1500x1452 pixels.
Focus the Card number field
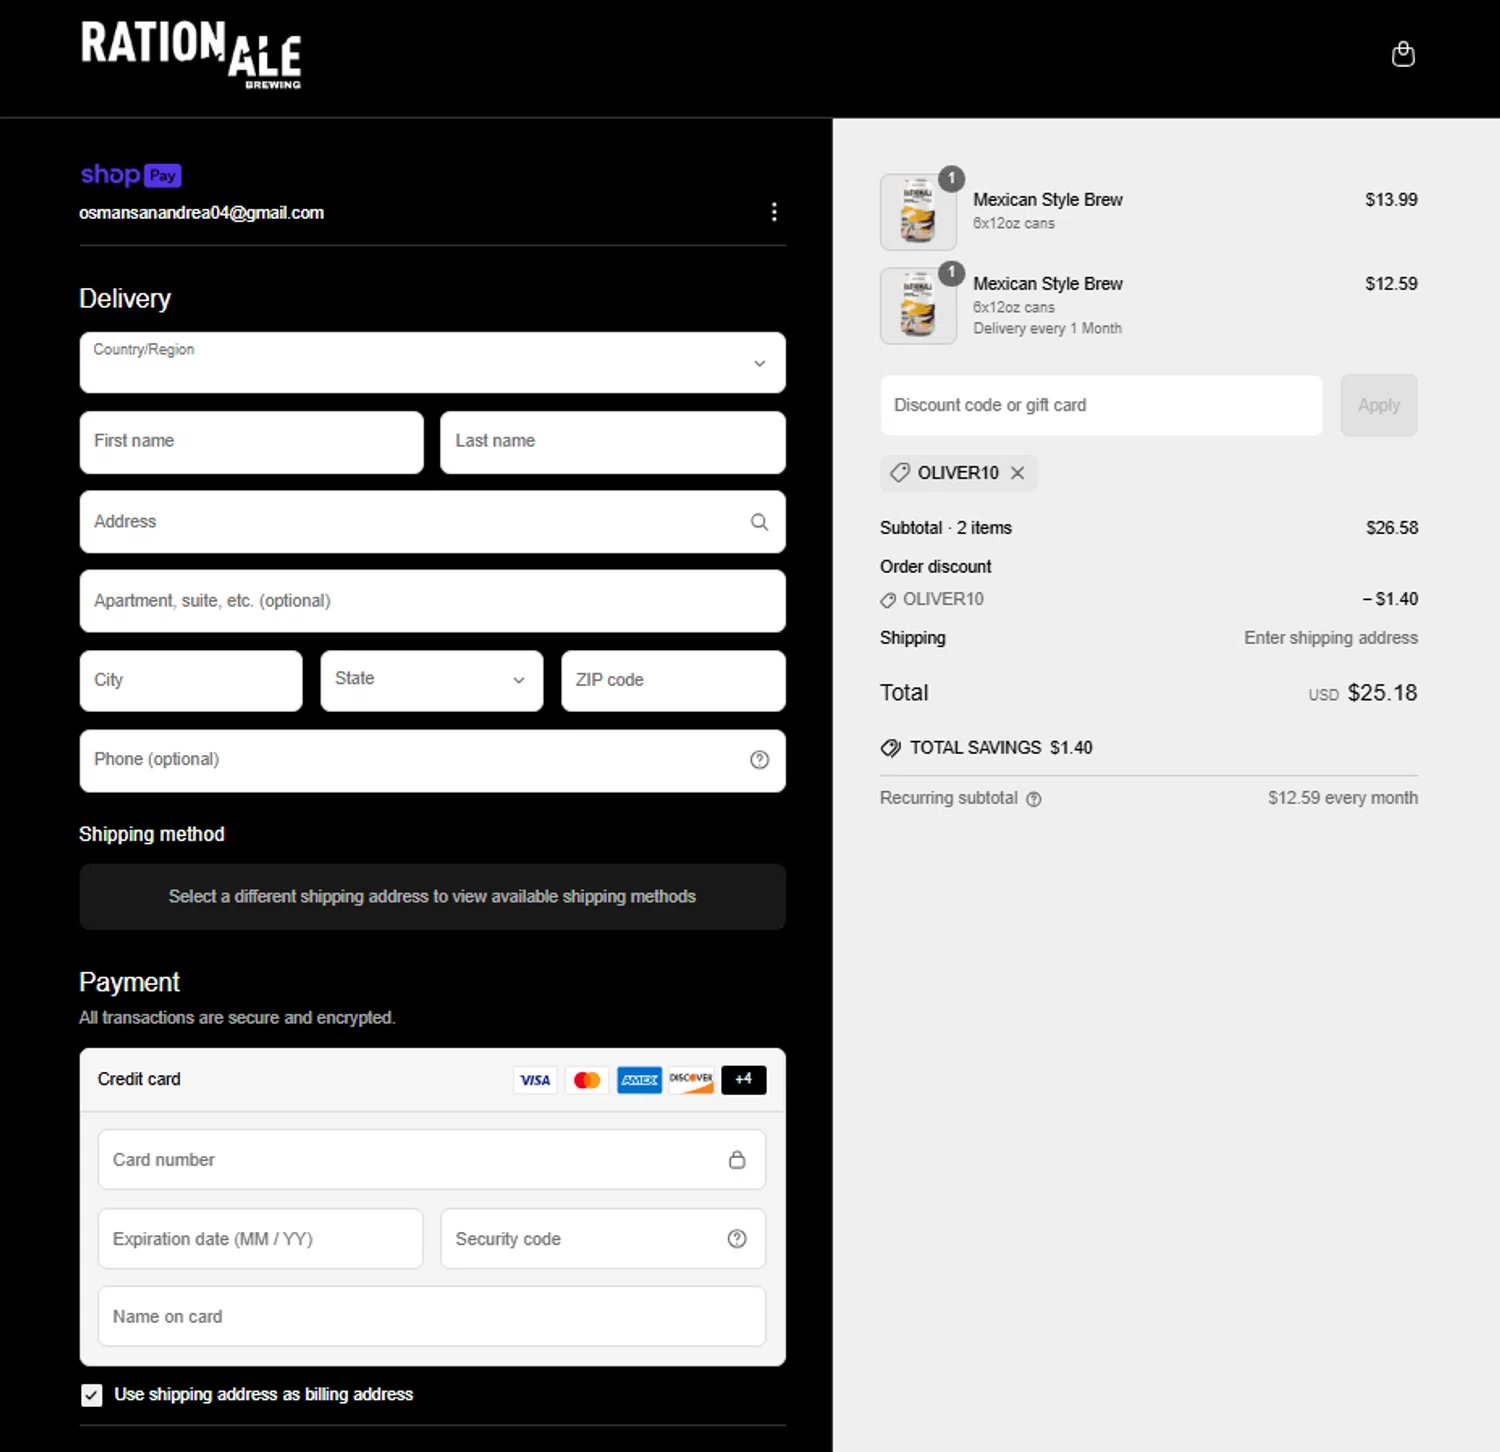click(x=432, y=1160)
